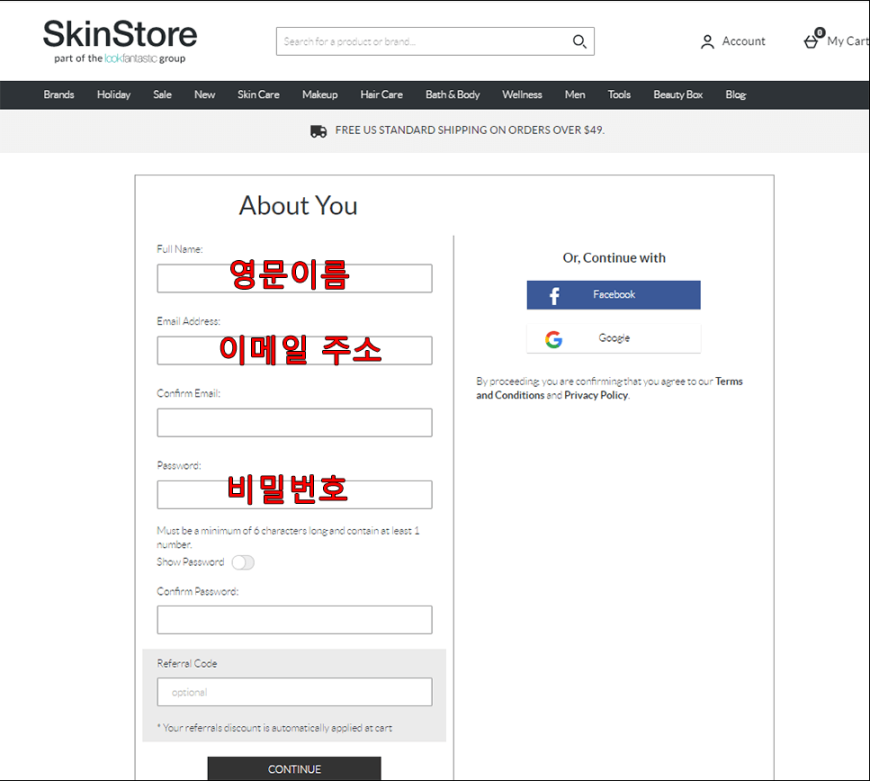Click the shipping truck icon
This screenshot has height=781, width=870.
[x=318, y=131]
